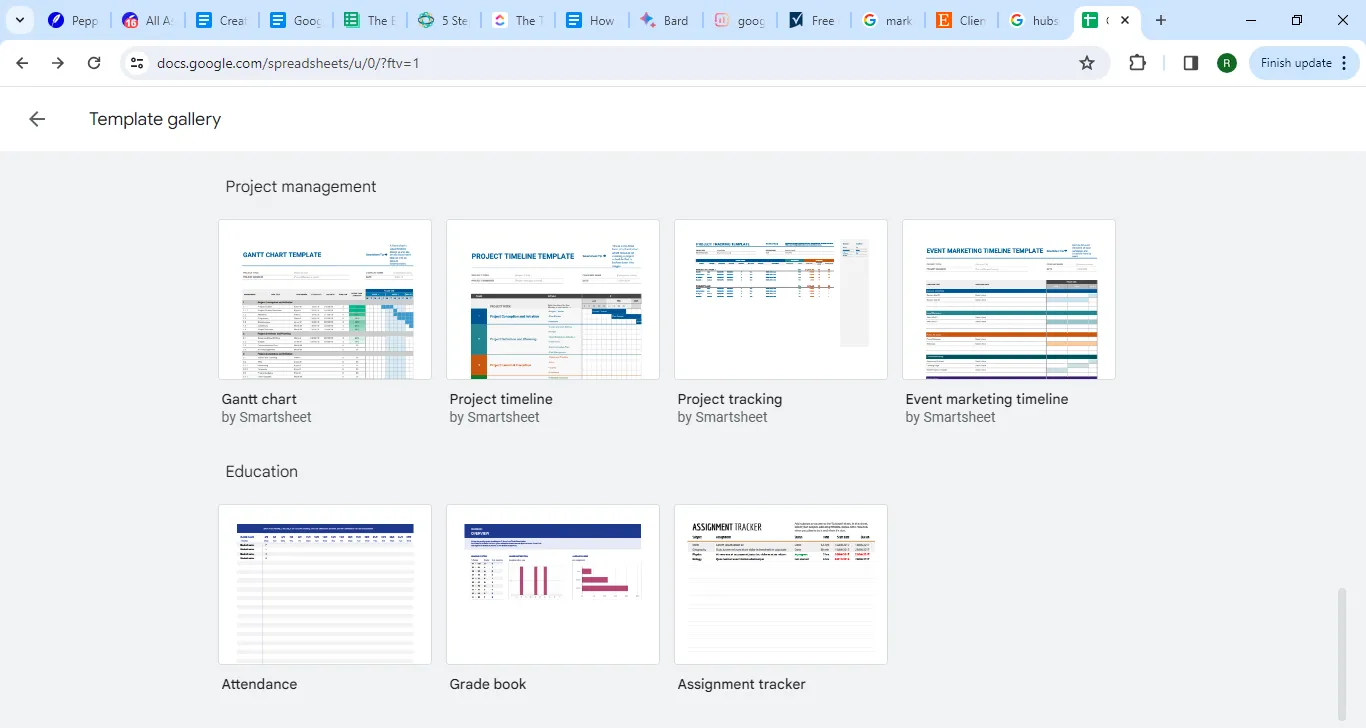Viewport: 1366px width, 728px height.
Task: Switch to All Ac browser tab
Action: (x=148, y=20)
